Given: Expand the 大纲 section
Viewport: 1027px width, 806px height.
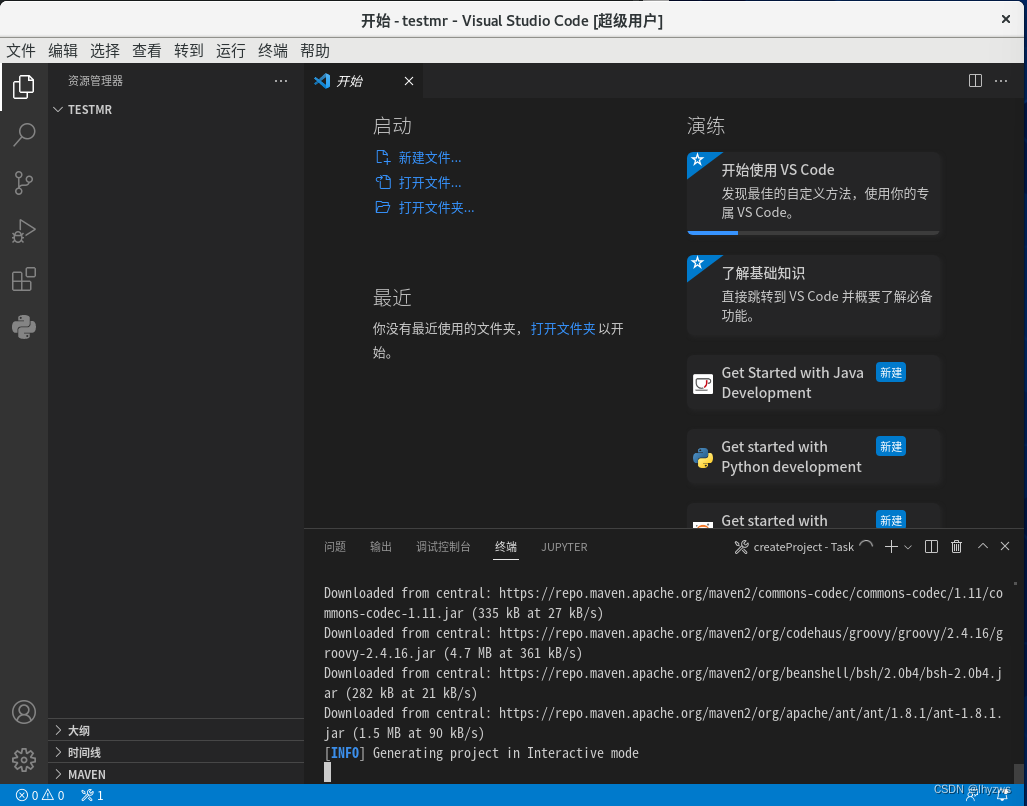Looking at the screenshot, I should tap(176, 730).
